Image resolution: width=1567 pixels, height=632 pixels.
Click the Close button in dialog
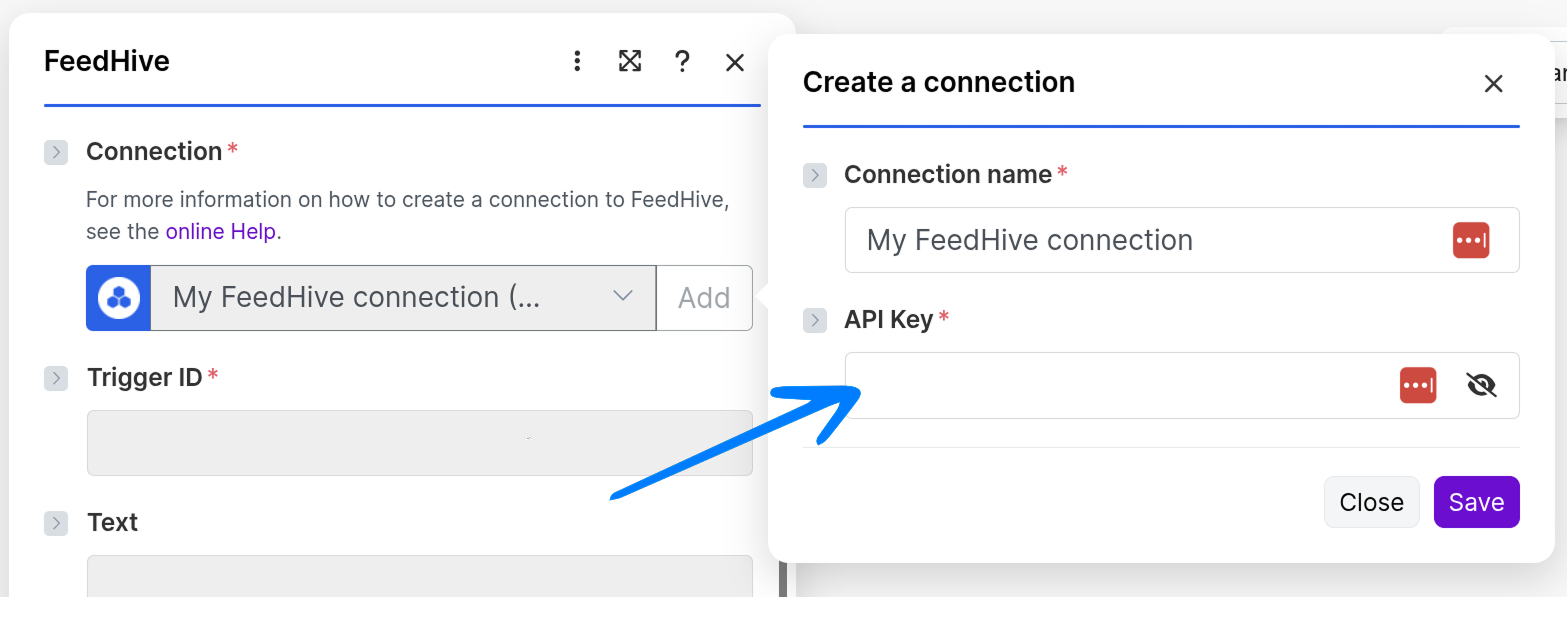[x=1371, y=502]
